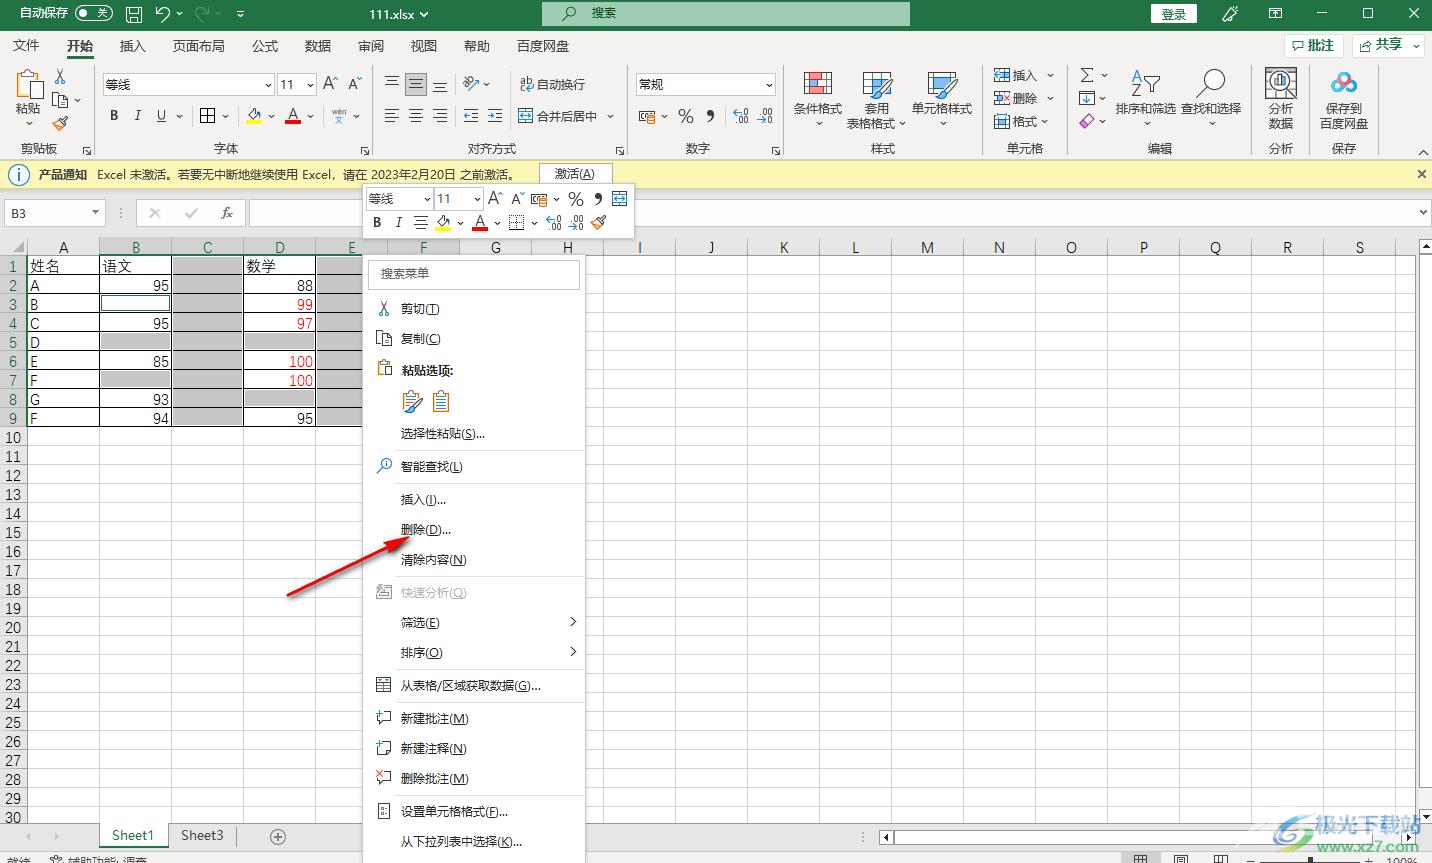Click the Cut scissors icon in ribbon
This screenshot has width=1432, height=863.
tap(60, 77)
